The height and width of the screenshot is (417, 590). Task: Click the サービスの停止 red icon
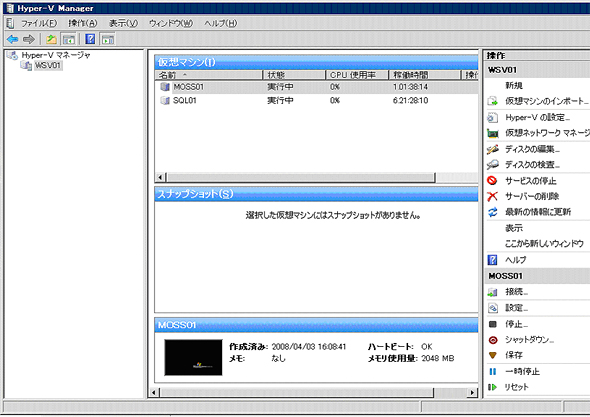492,181
